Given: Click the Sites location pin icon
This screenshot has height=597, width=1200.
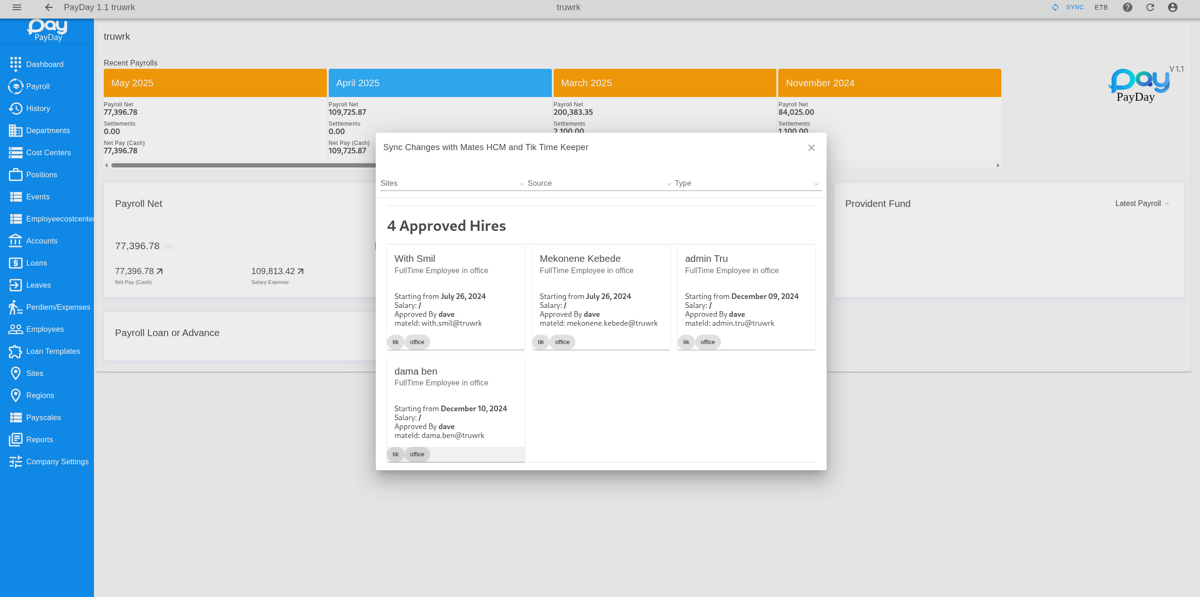Looking at the screenshot, I should click(x=15, y=373).
